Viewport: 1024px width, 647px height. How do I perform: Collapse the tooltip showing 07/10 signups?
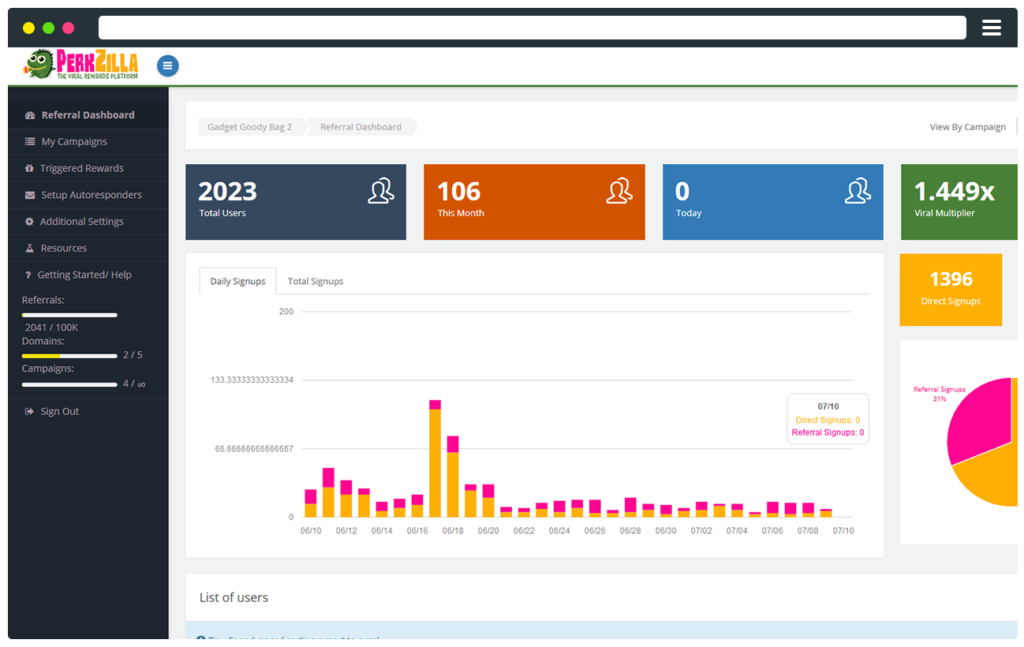click(x=827, y=418)
